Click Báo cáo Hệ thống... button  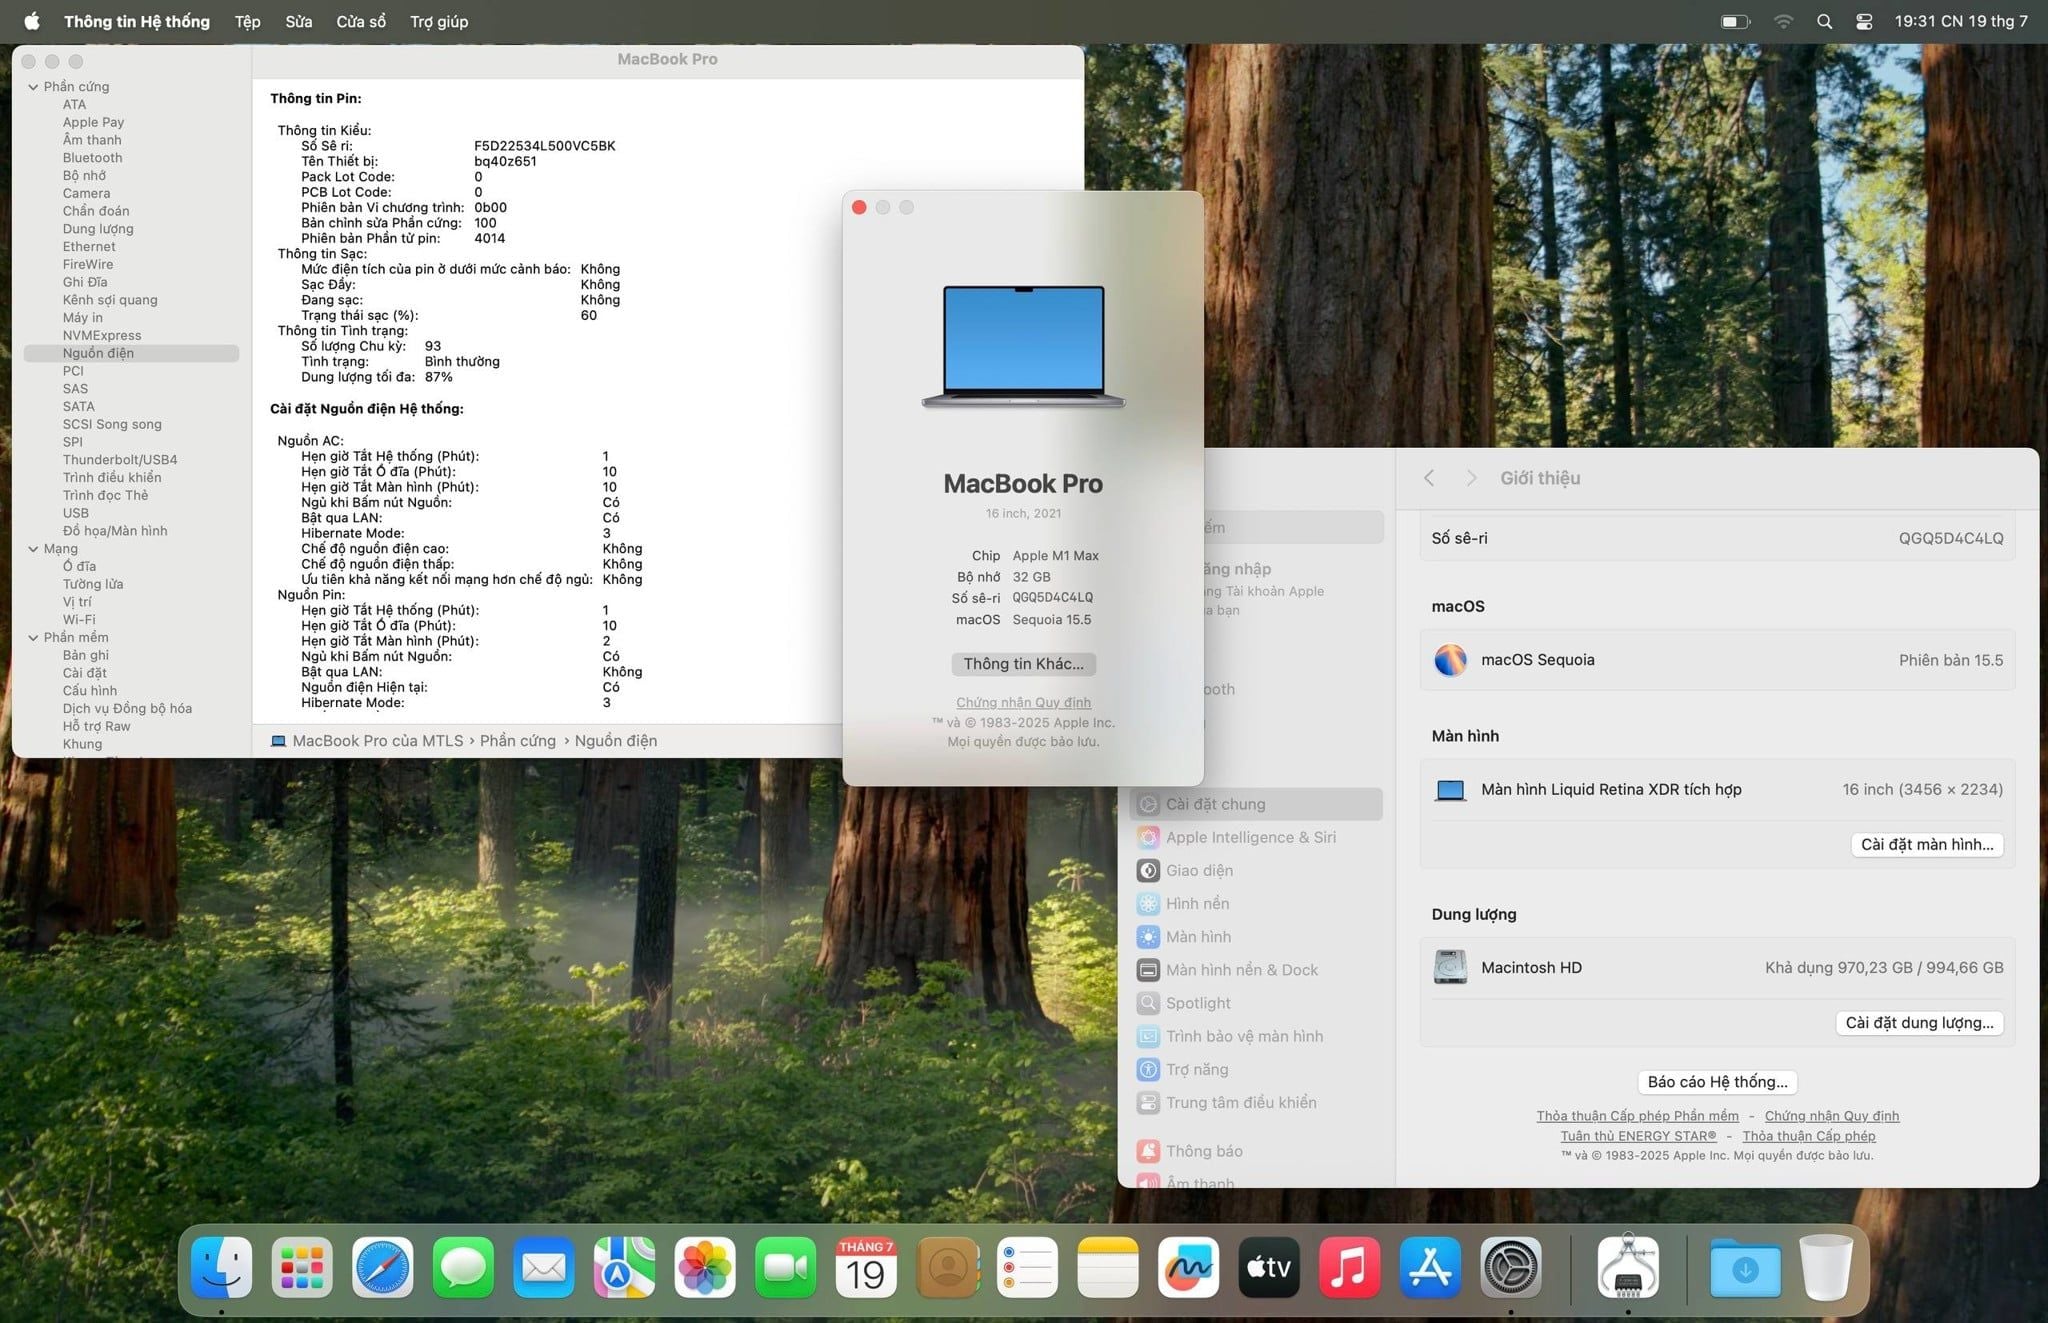pos(1717,1082)
